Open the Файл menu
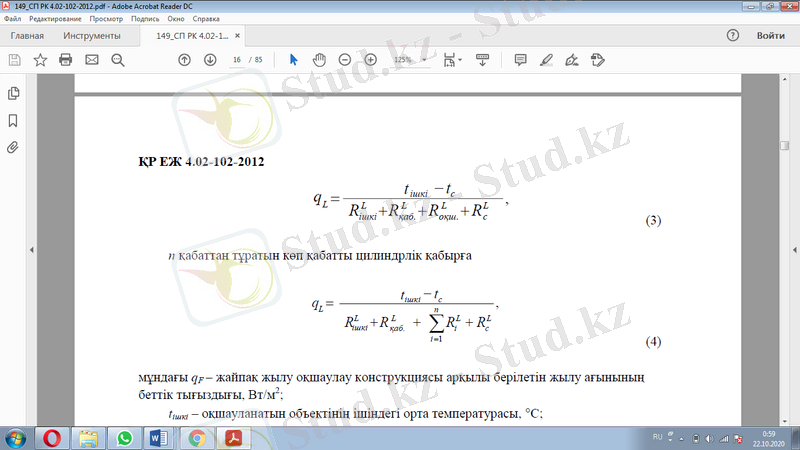 12,18
